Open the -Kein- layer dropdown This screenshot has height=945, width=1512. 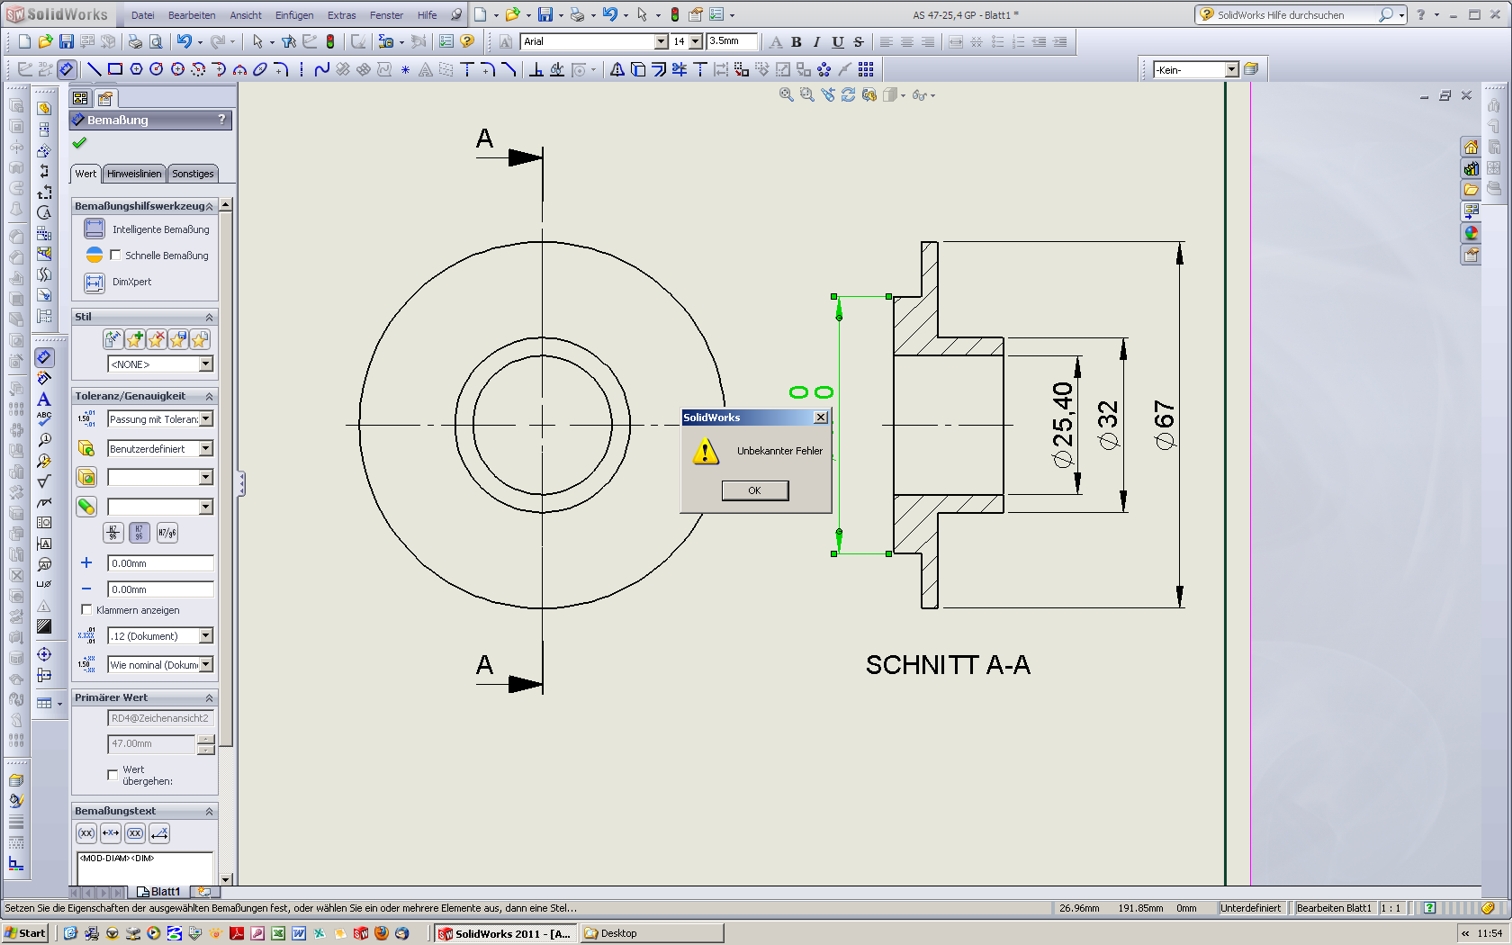pyautogui.click(x=1232, y=69)
